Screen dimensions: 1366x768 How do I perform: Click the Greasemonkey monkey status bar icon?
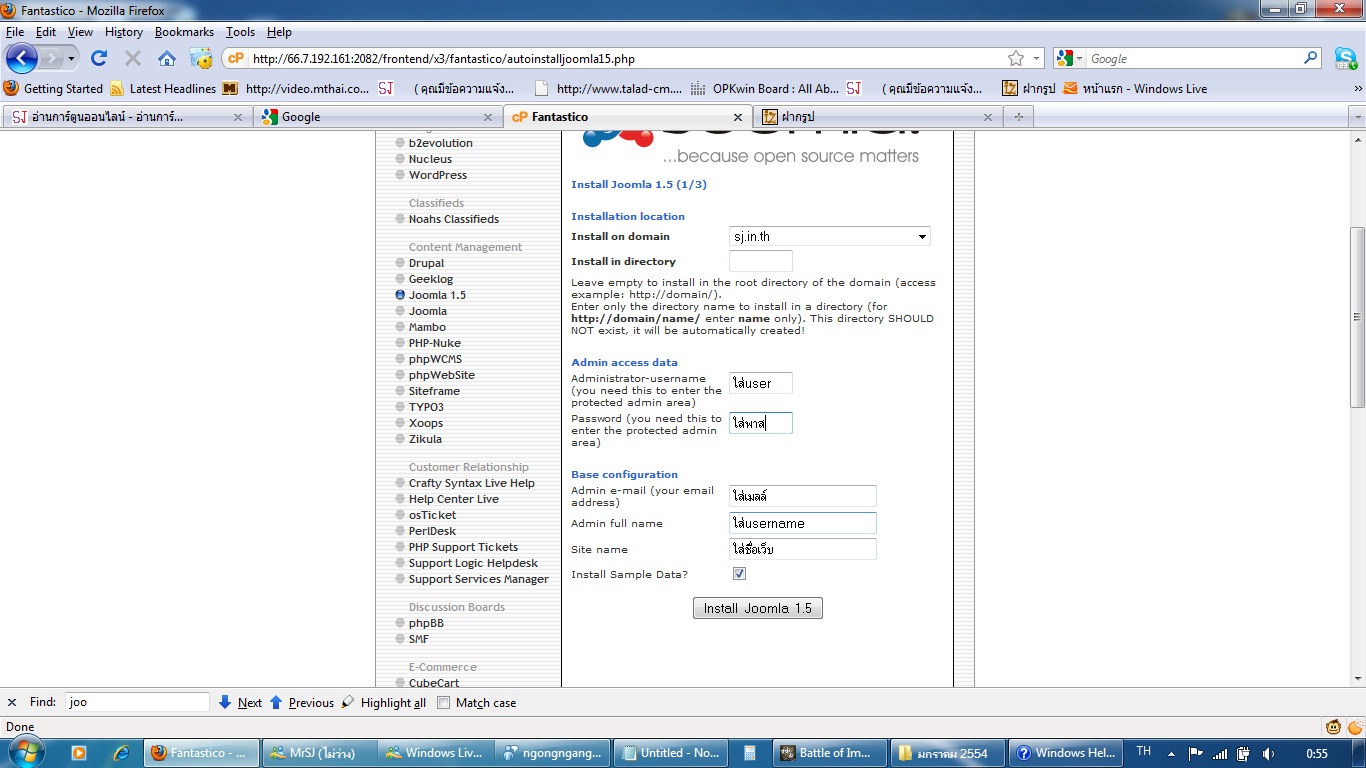(x=1333, y=727)
